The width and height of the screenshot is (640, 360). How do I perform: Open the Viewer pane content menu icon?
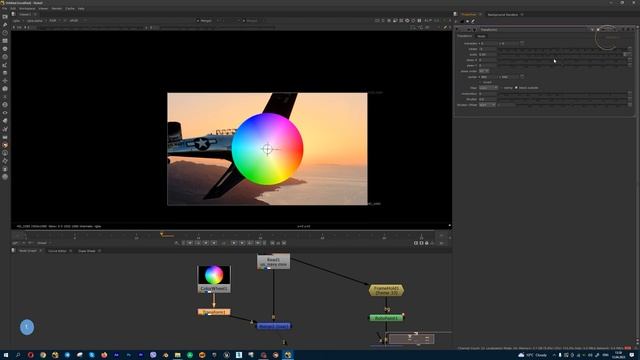click(x=13, y=14)
